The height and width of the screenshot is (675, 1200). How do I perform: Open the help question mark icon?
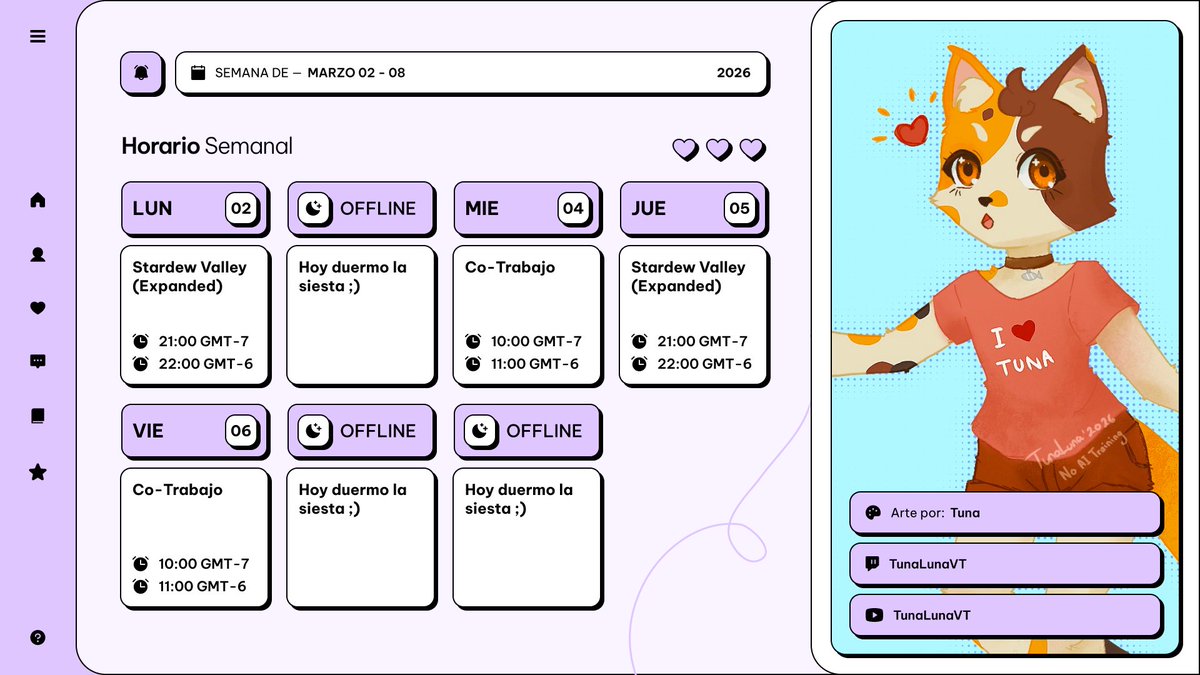(38, 638)
